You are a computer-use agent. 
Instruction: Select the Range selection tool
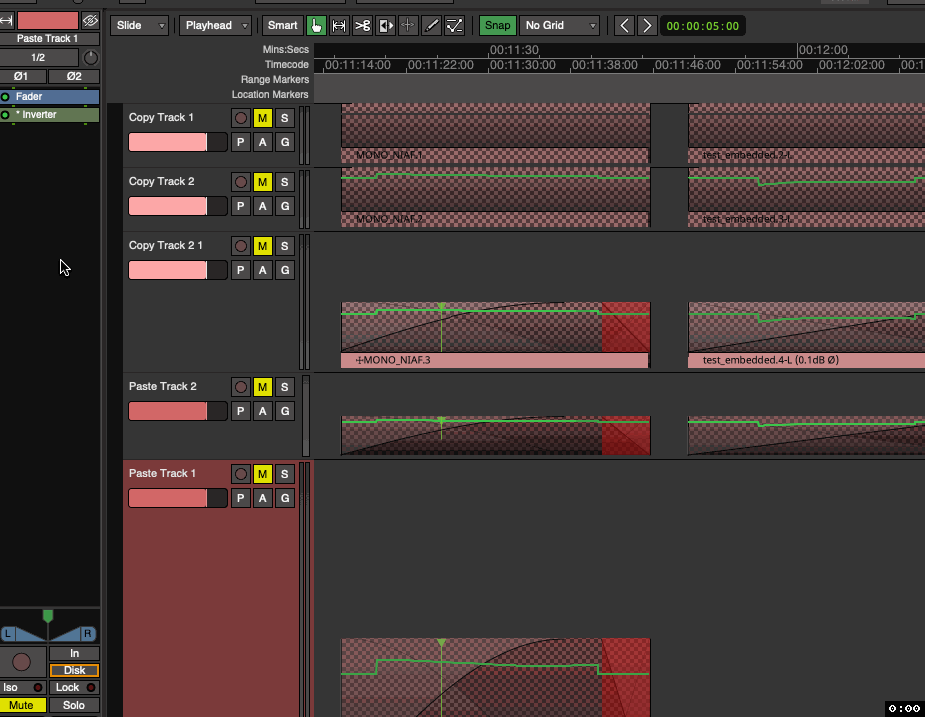click(339, 25)
